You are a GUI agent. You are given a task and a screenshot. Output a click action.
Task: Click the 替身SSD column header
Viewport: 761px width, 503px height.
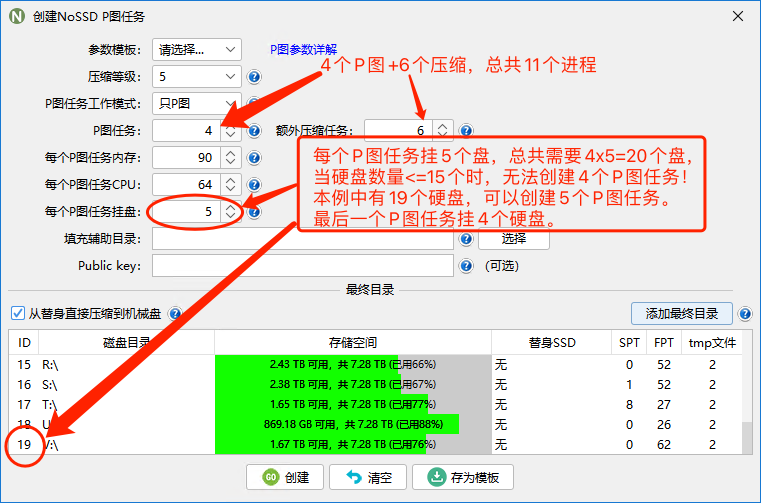[551, 342]
